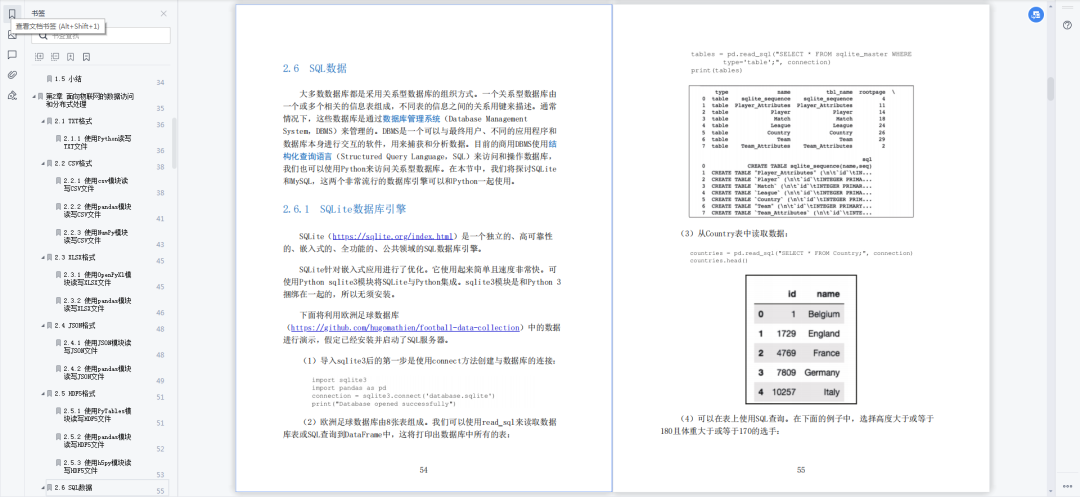
Task: Go to bookmark 2.5.1 使用PyTables模块读写HDF5文件
Action: (98, 414)
